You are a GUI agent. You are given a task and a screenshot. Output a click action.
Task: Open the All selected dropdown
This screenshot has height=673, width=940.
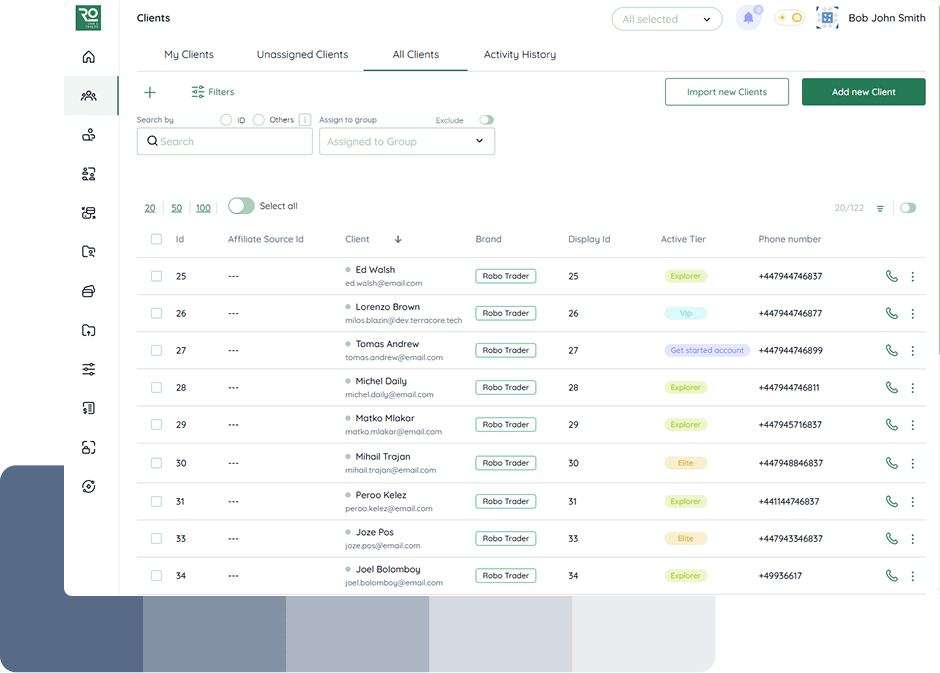(667, 19)
